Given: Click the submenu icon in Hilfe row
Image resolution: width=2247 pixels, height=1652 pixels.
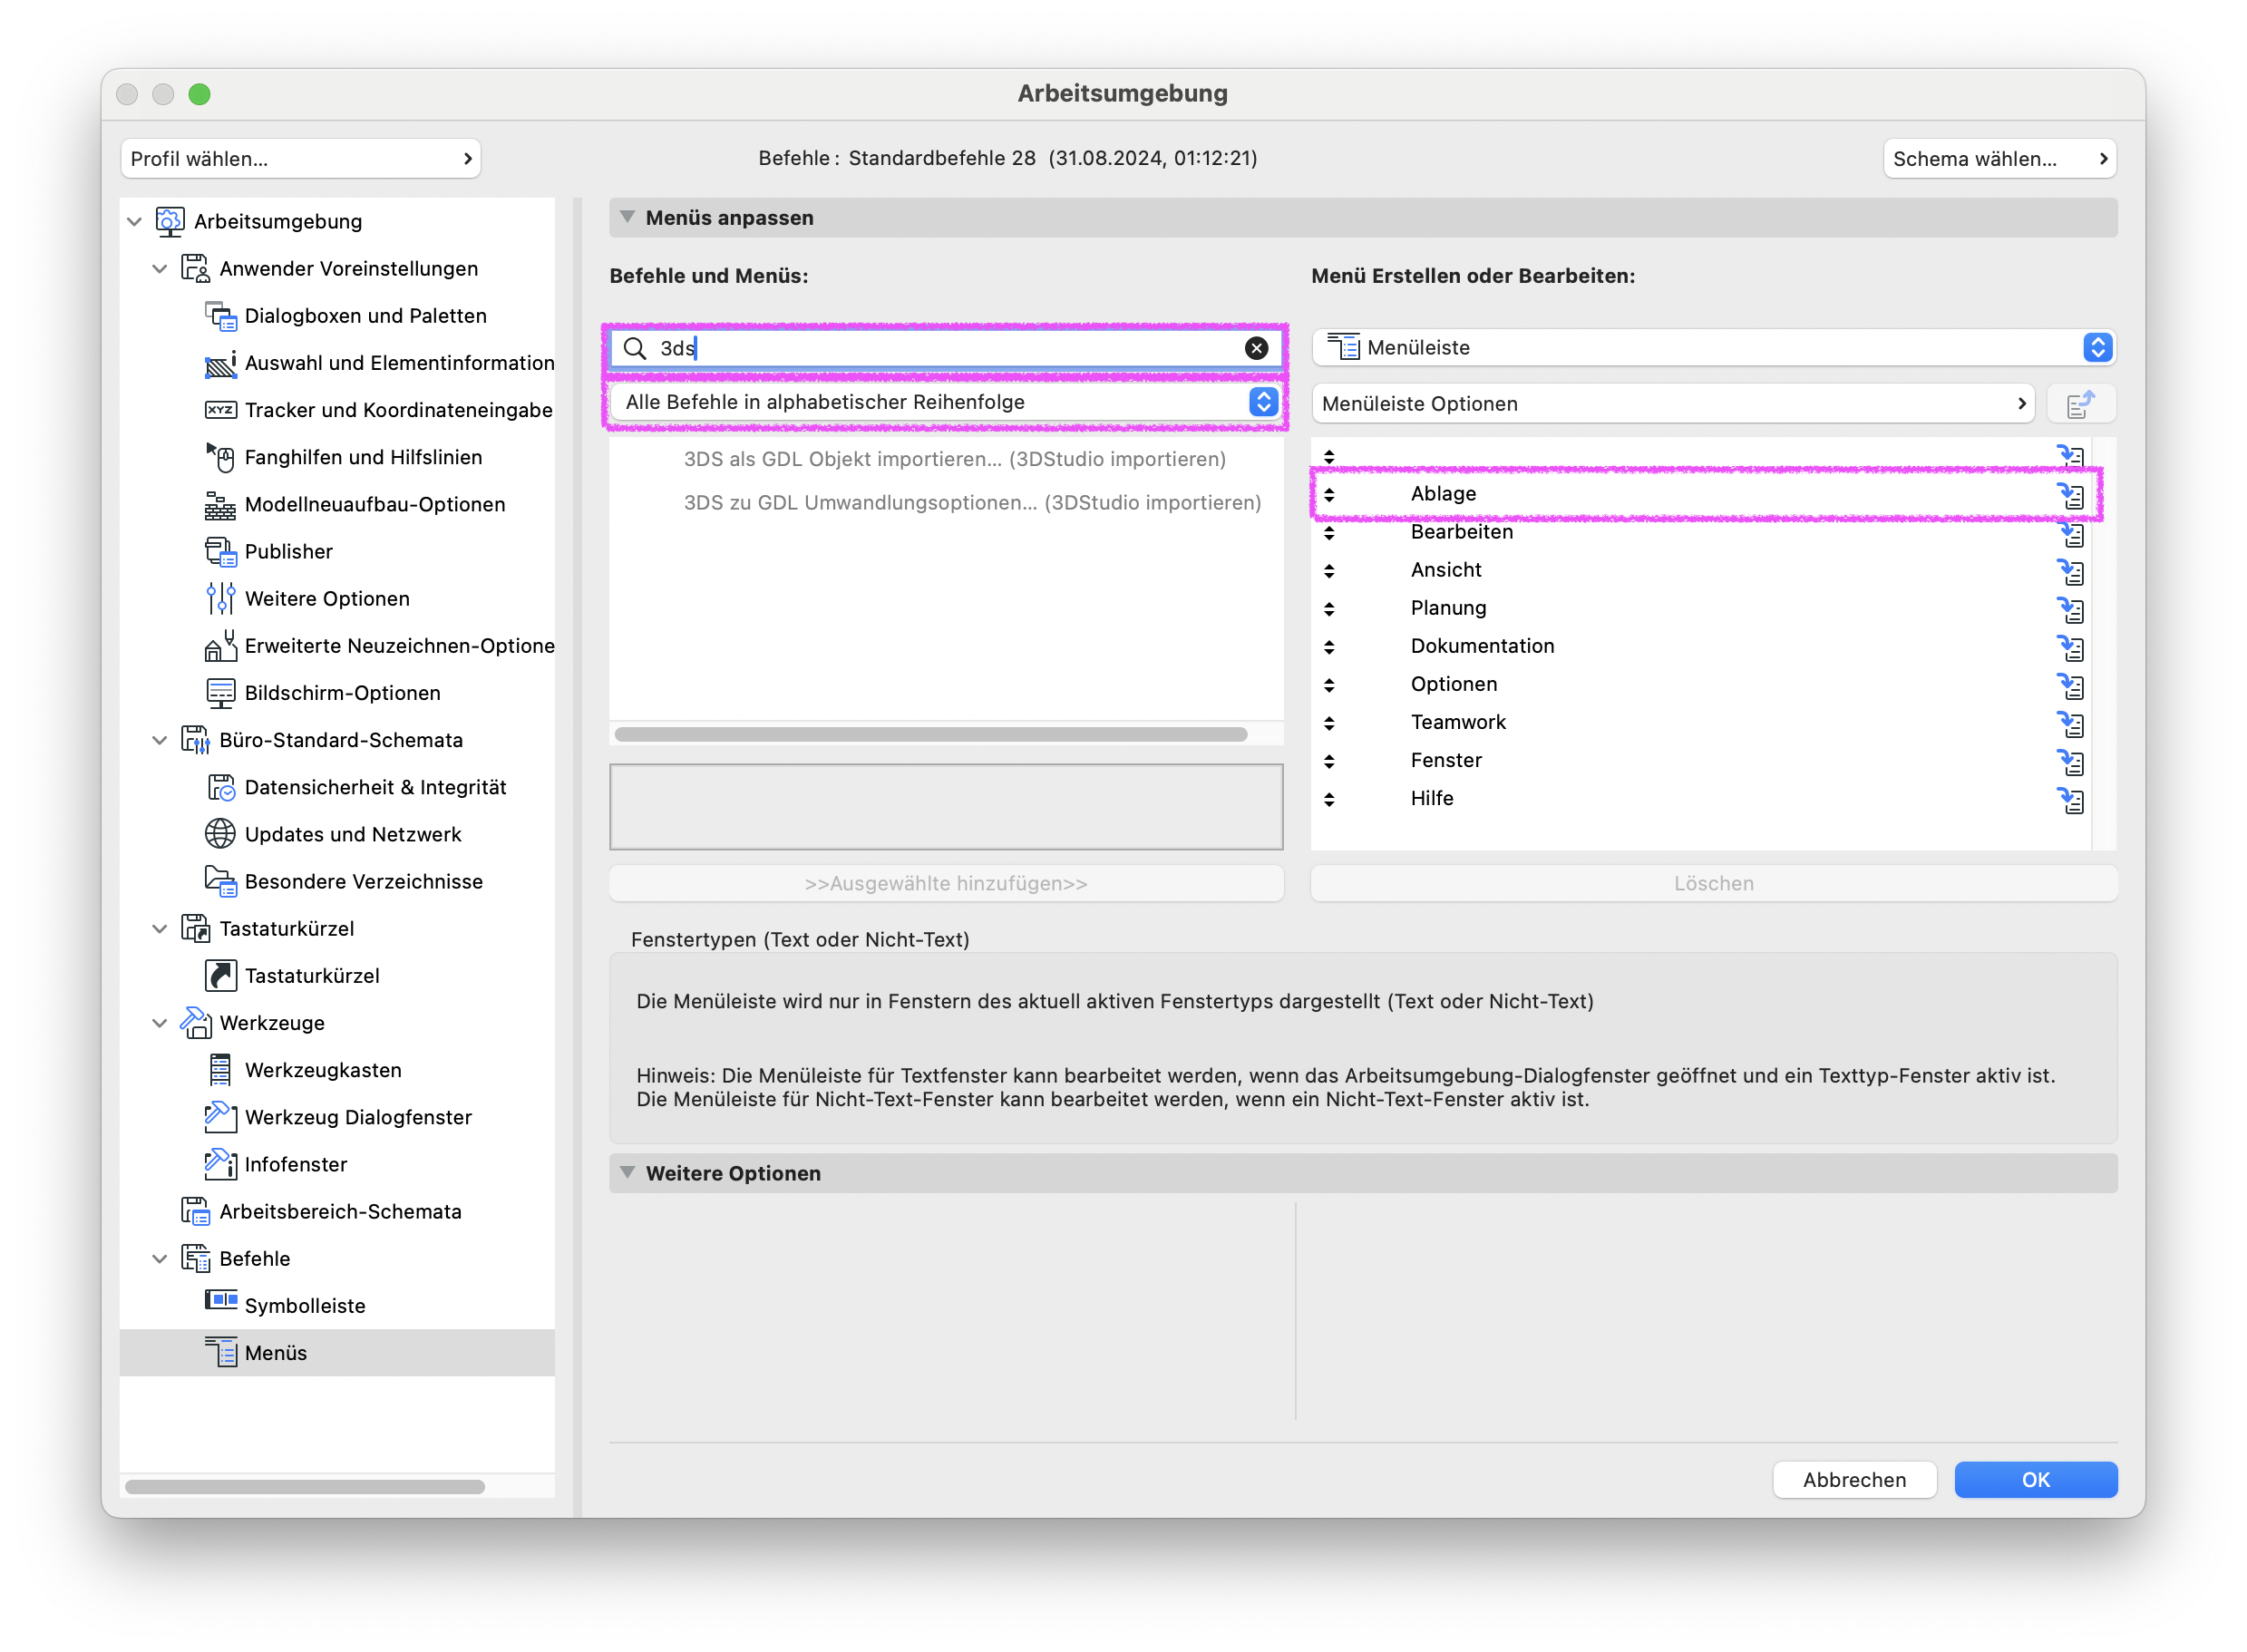Looking at the screenshot, I should [x=2070, y=800].
